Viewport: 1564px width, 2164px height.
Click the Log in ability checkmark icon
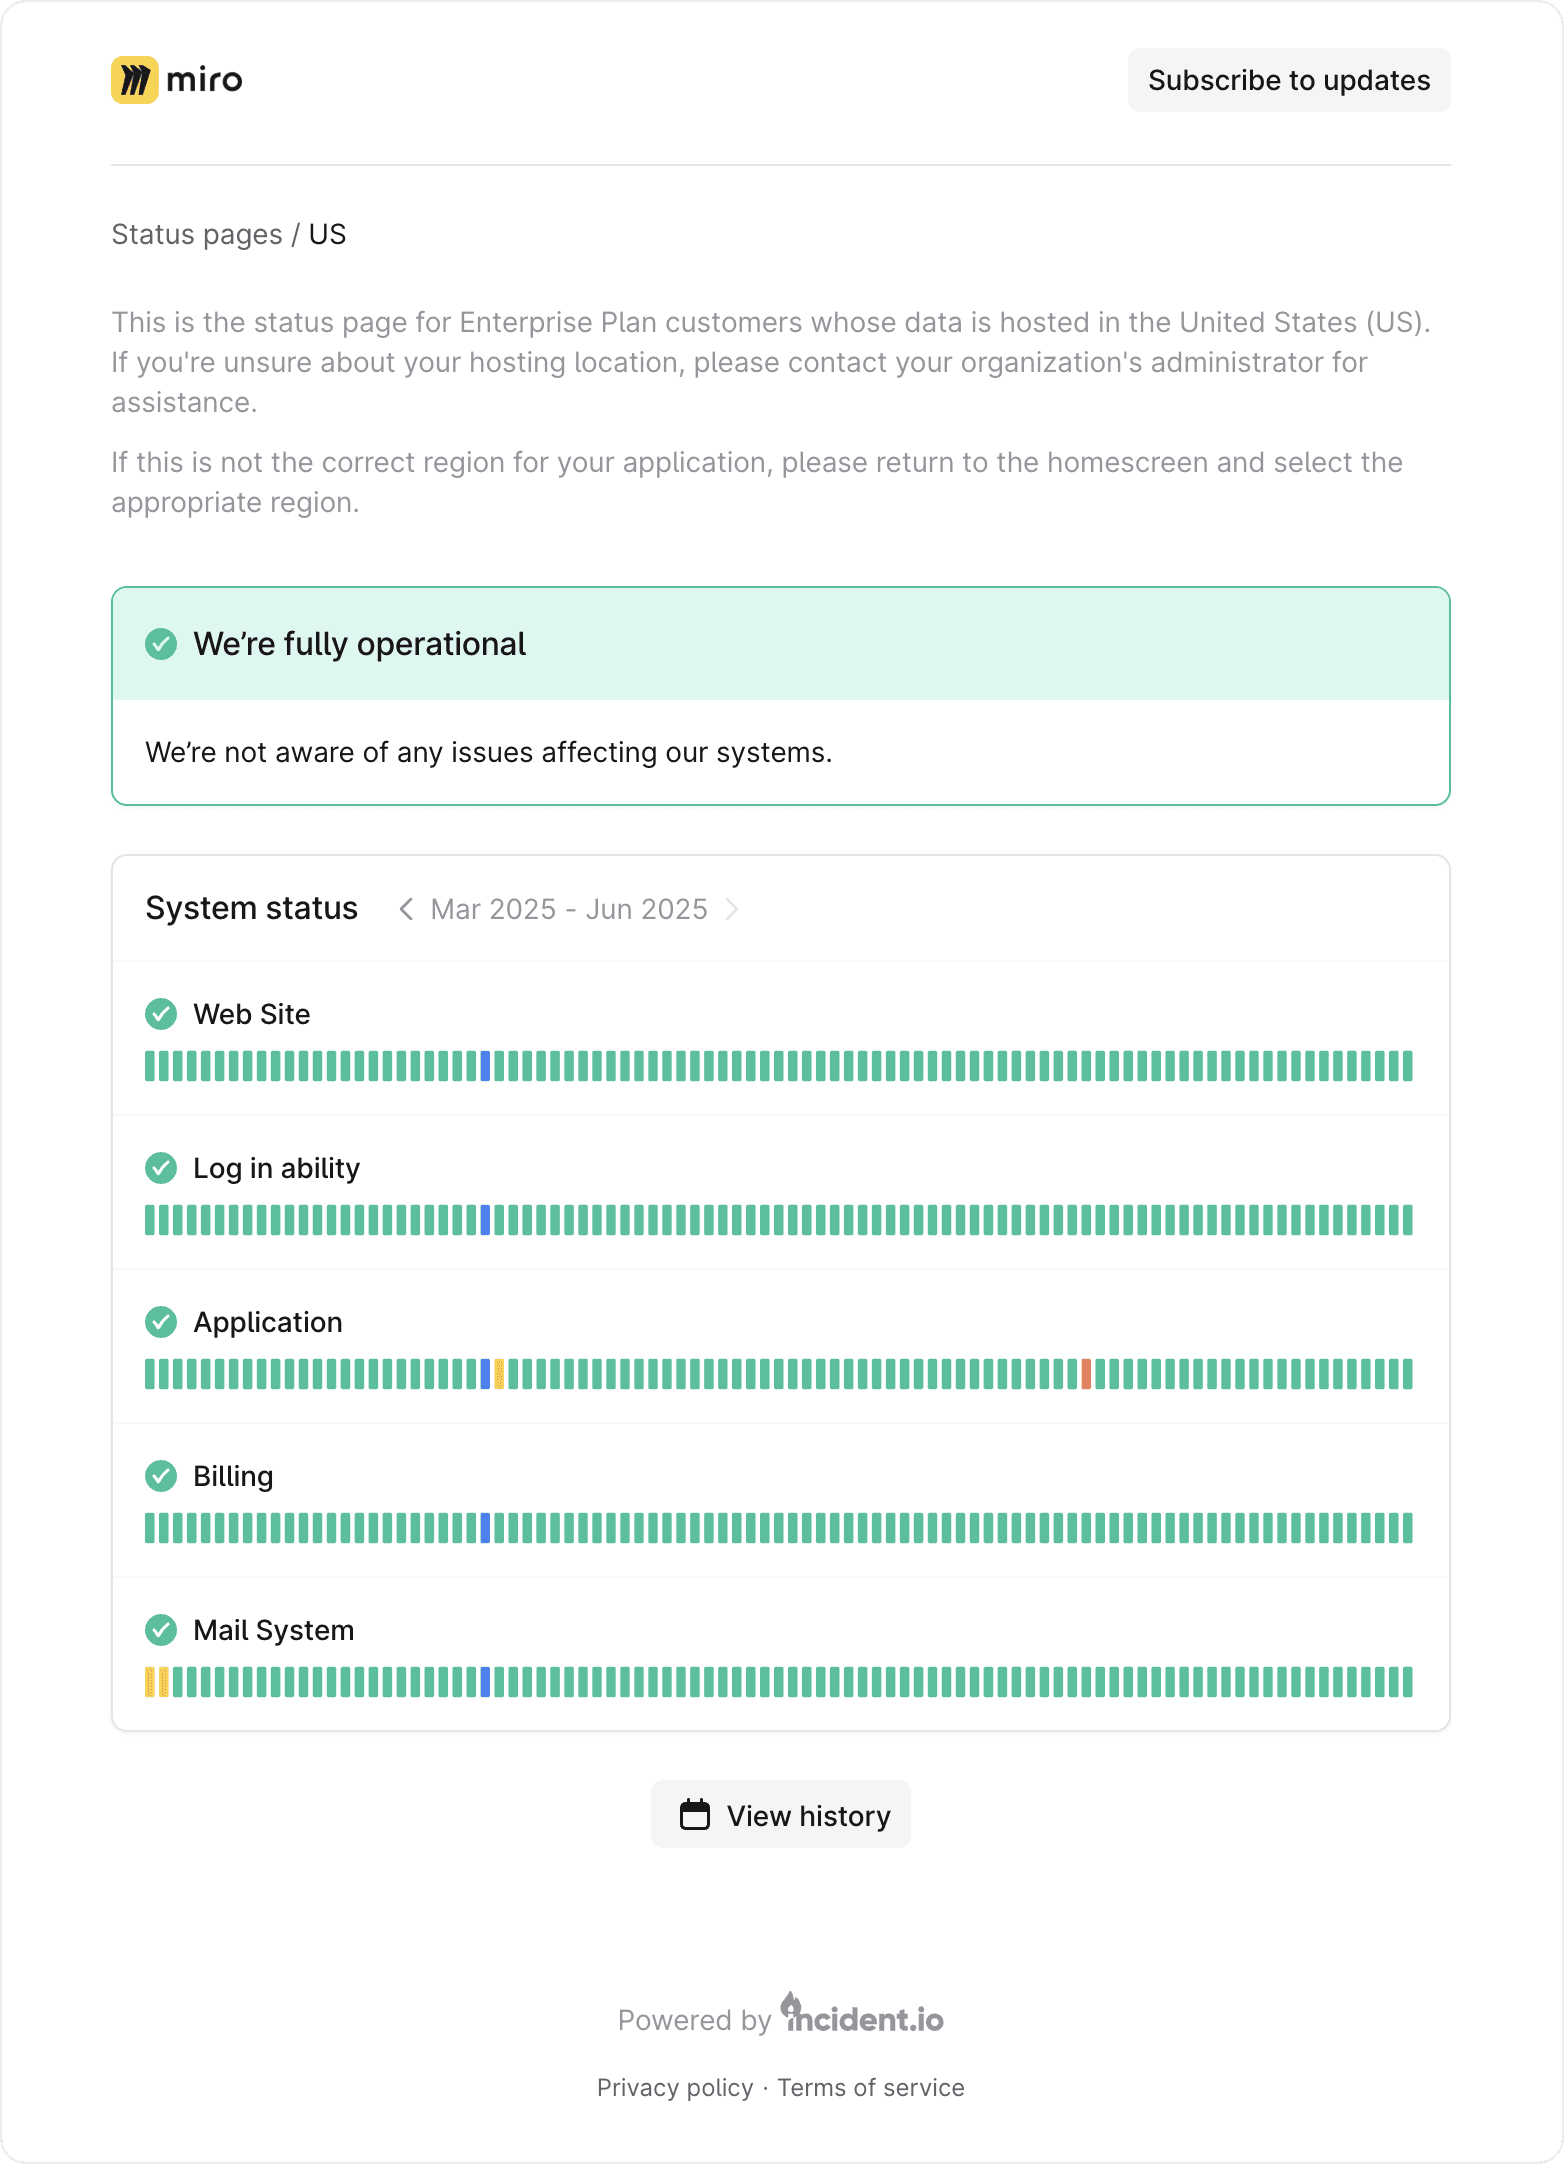click(161, 1168)
